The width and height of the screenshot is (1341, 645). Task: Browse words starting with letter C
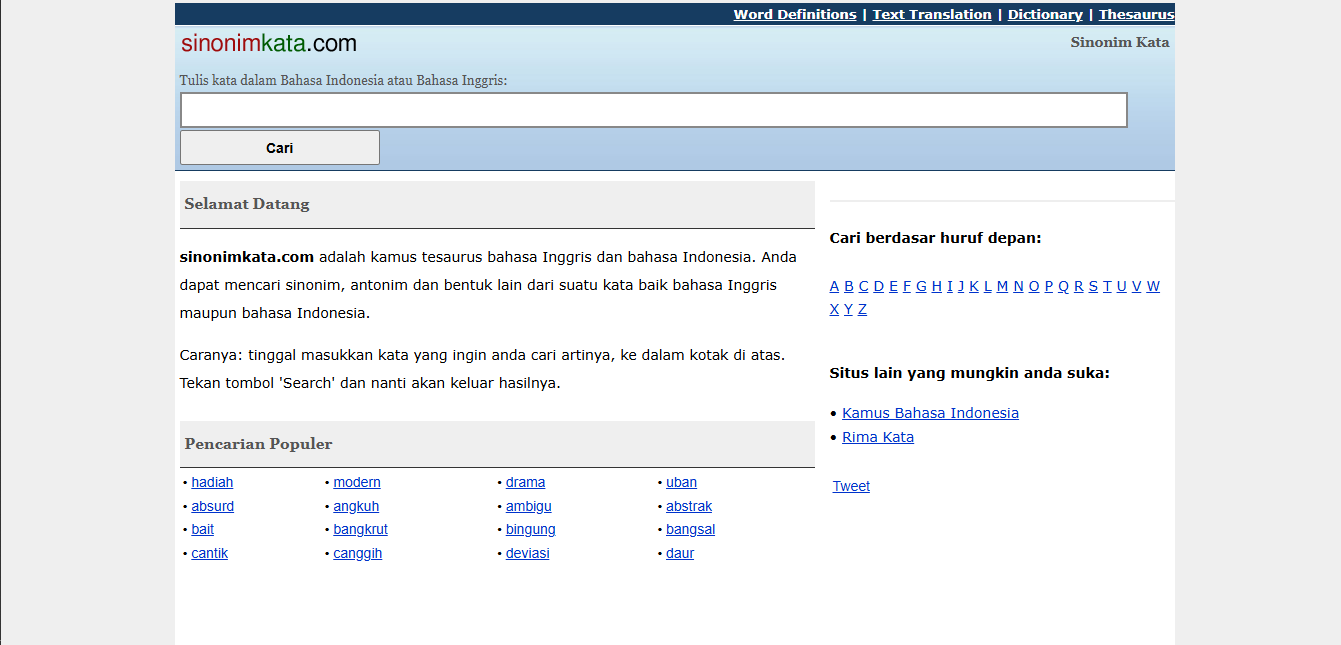(863, 286)
